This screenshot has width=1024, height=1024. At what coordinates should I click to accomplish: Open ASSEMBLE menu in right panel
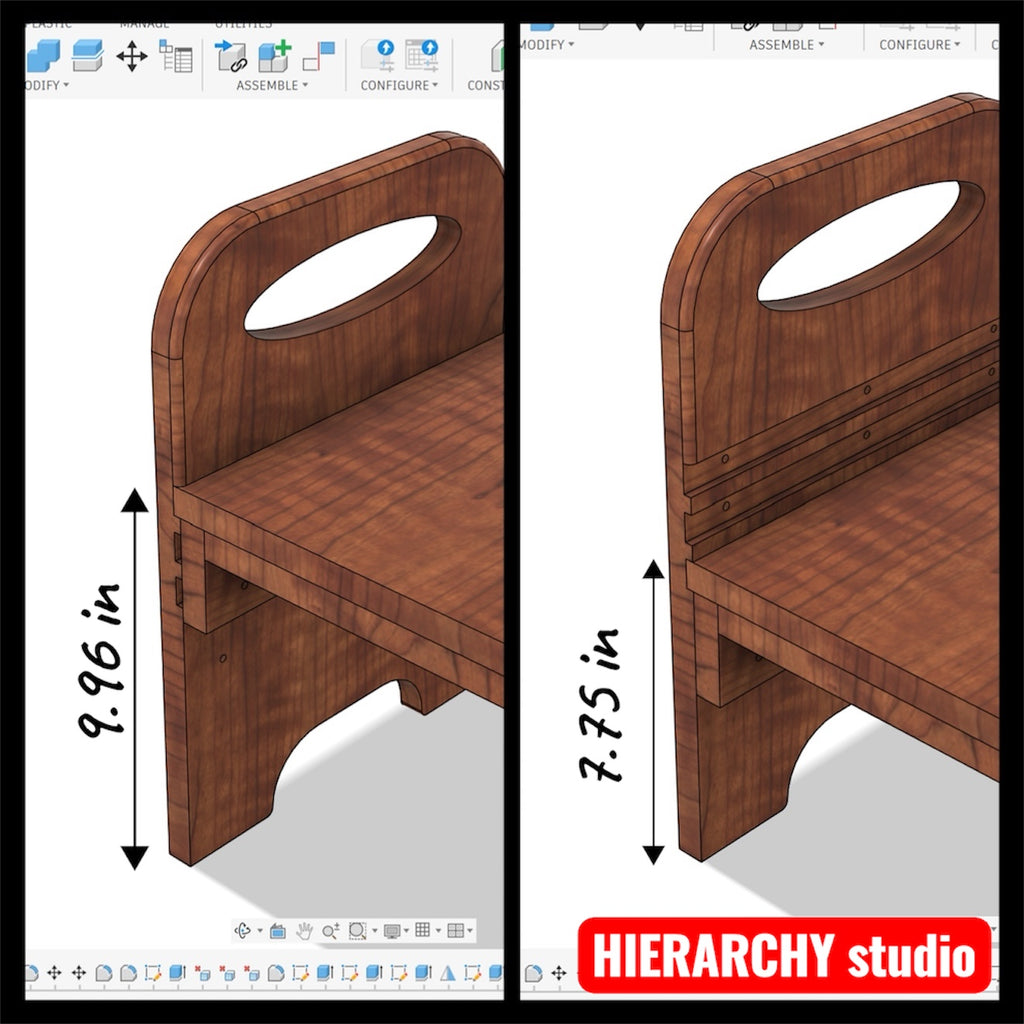pyautogui.click(x=787, y=45)
